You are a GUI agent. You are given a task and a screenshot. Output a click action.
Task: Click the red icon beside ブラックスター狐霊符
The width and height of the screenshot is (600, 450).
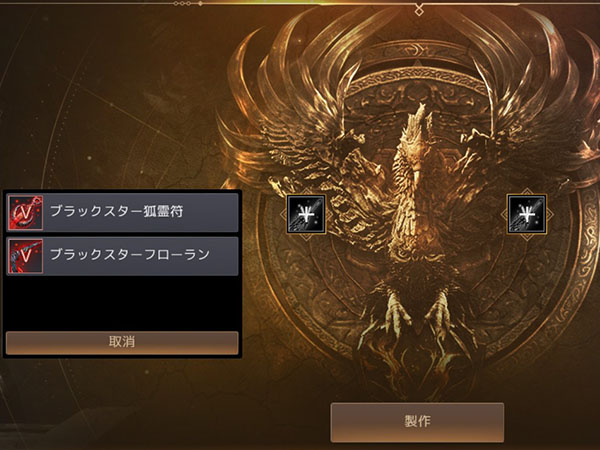pyautogui.click(x=26, y=213)
